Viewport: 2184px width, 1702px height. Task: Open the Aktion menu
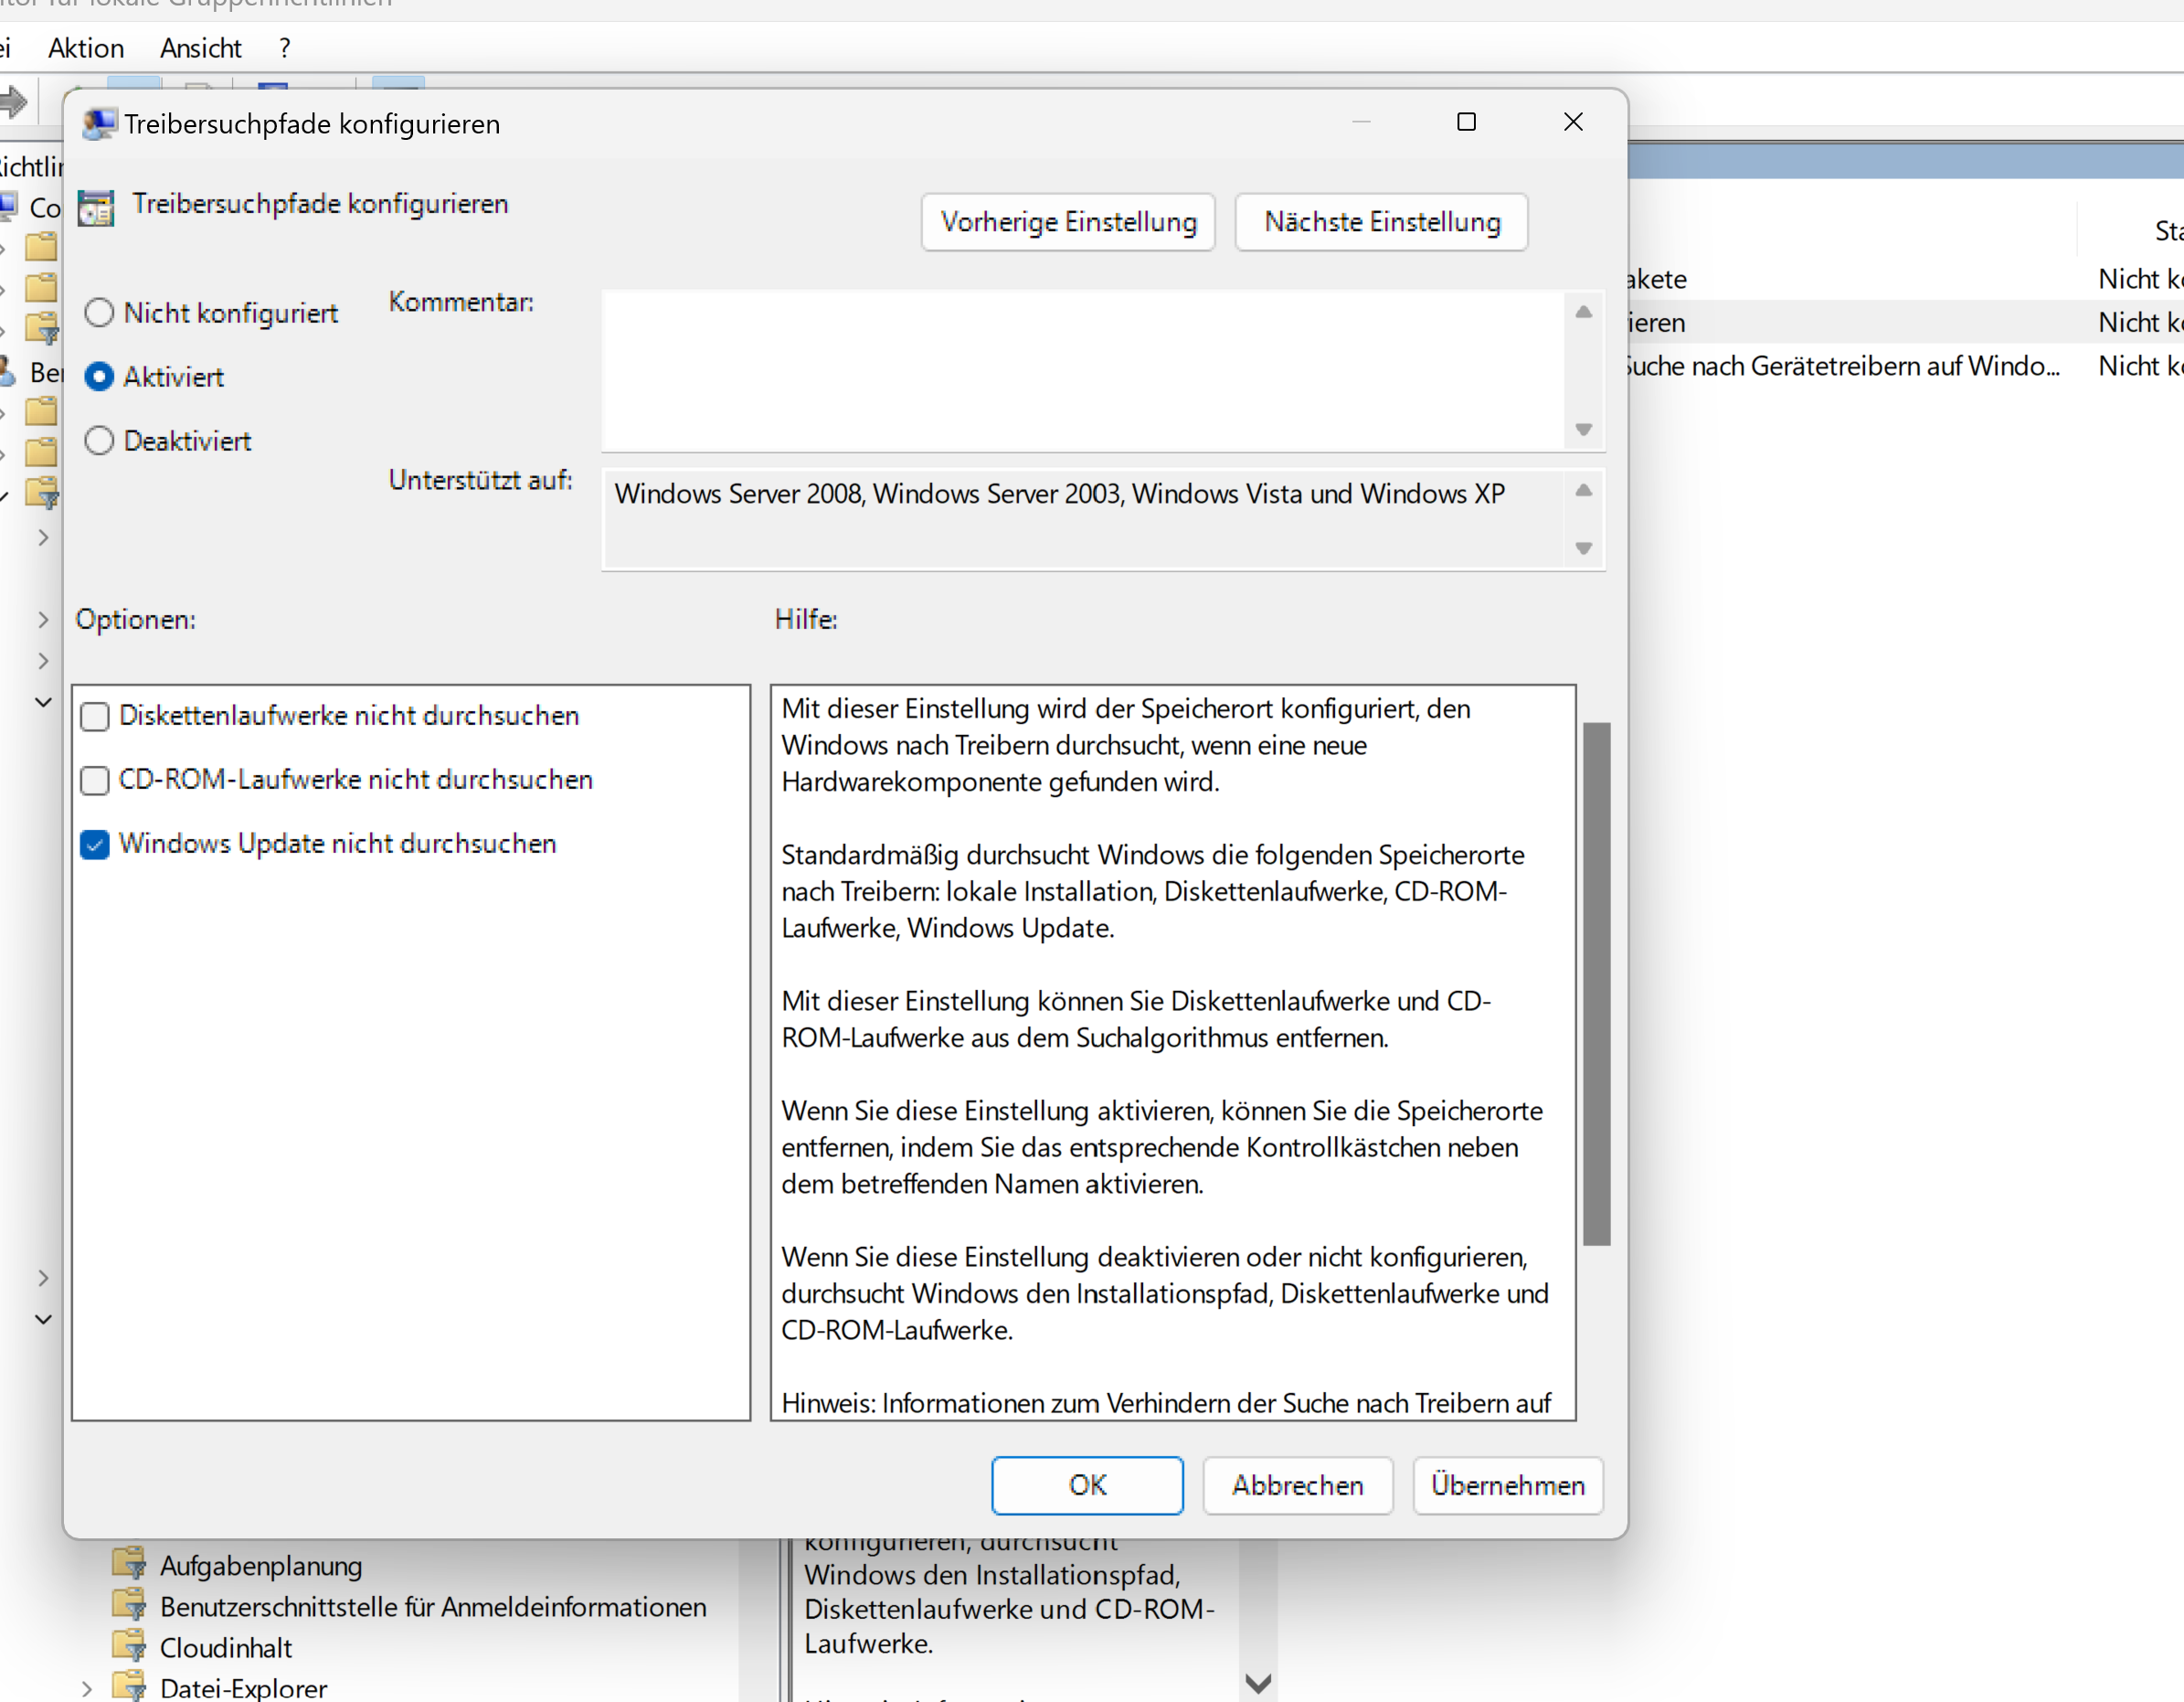86,48
